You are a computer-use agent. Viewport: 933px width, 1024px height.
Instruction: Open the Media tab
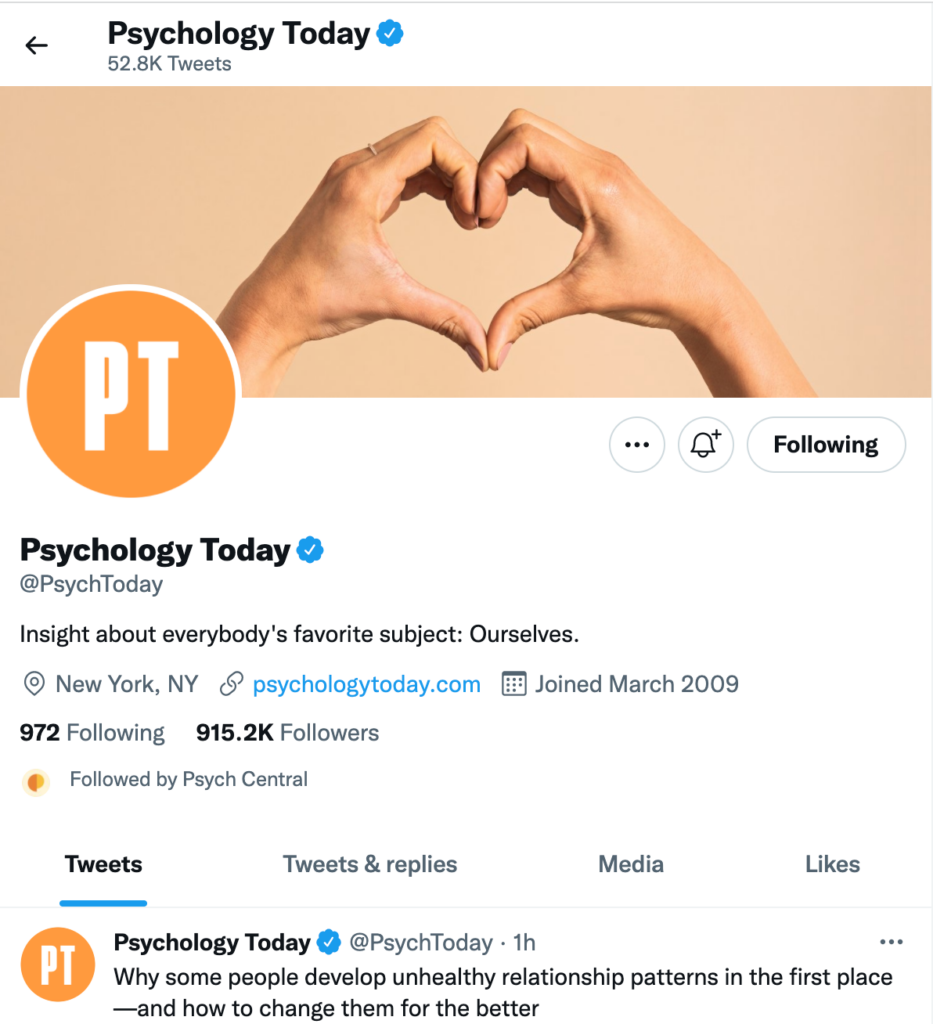tap(630, 865)
